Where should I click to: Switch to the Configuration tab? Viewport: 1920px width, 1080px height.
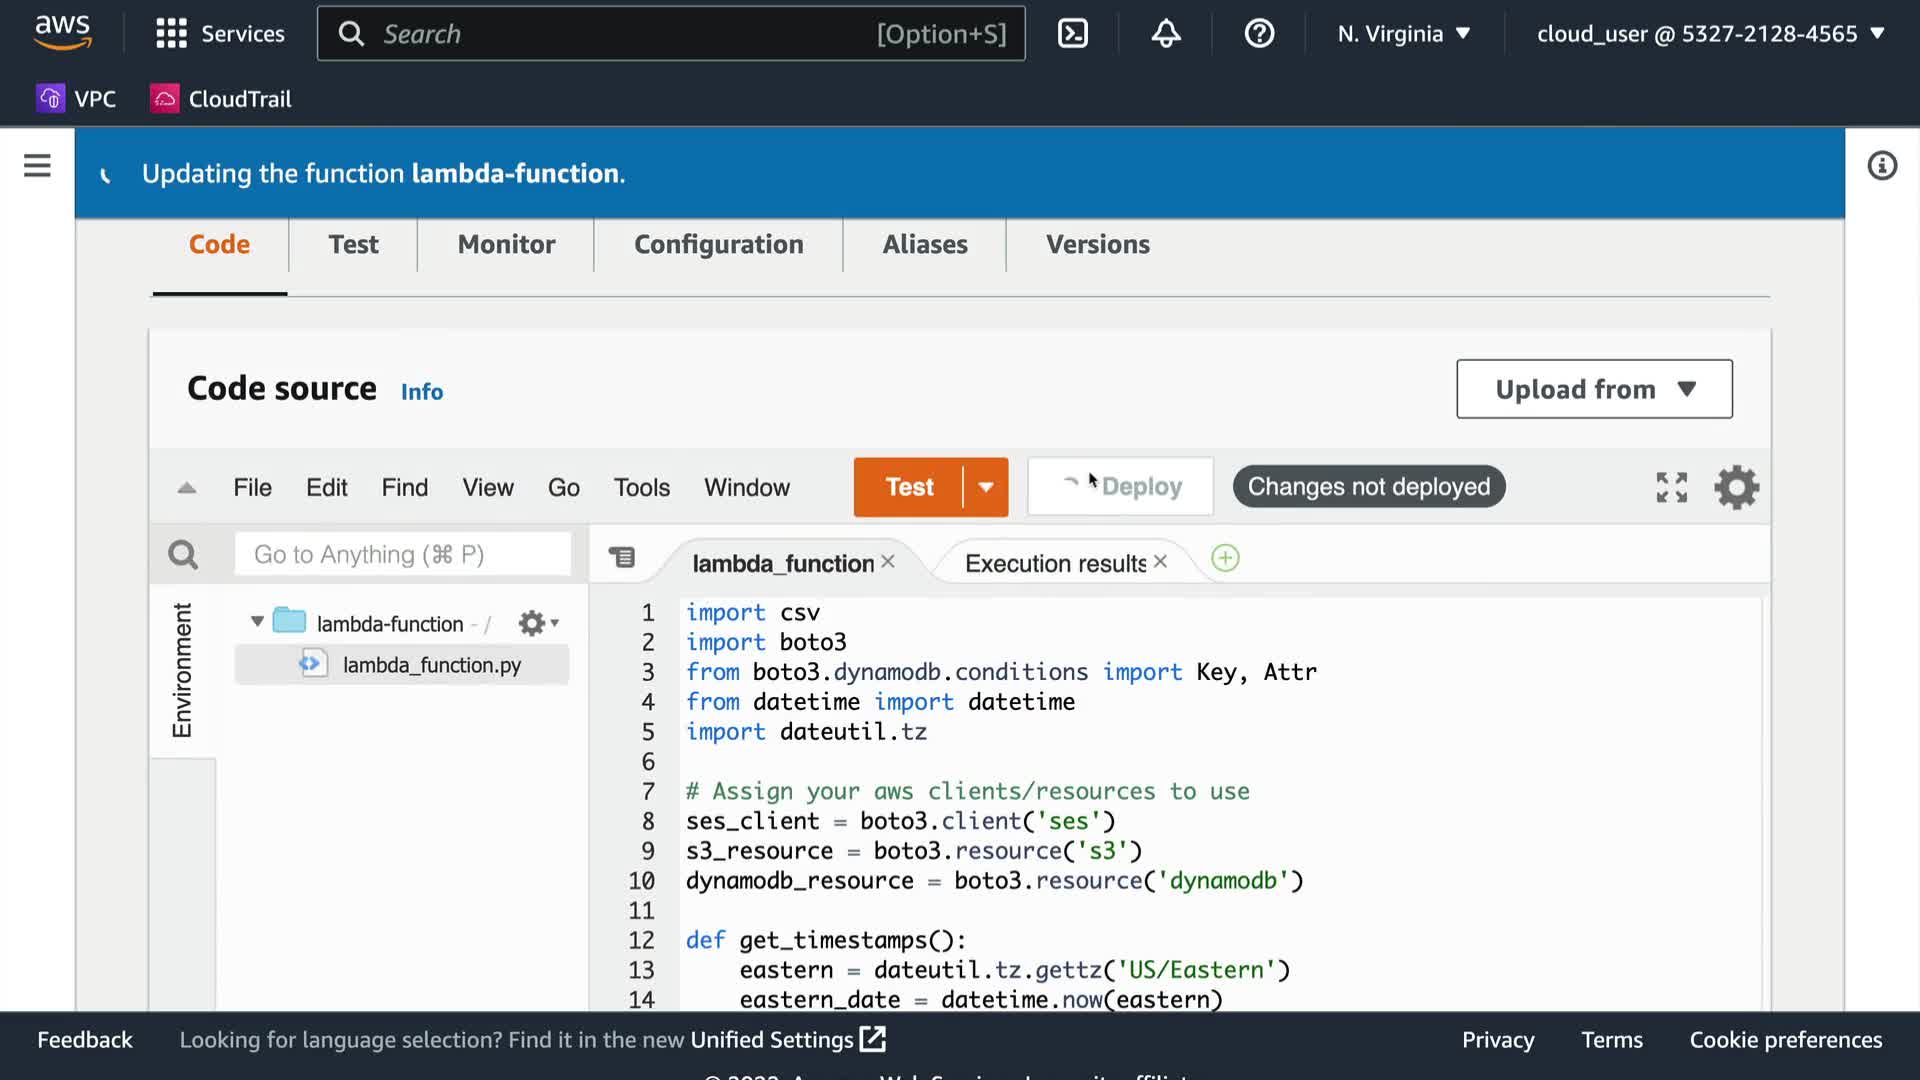(718, 245)
